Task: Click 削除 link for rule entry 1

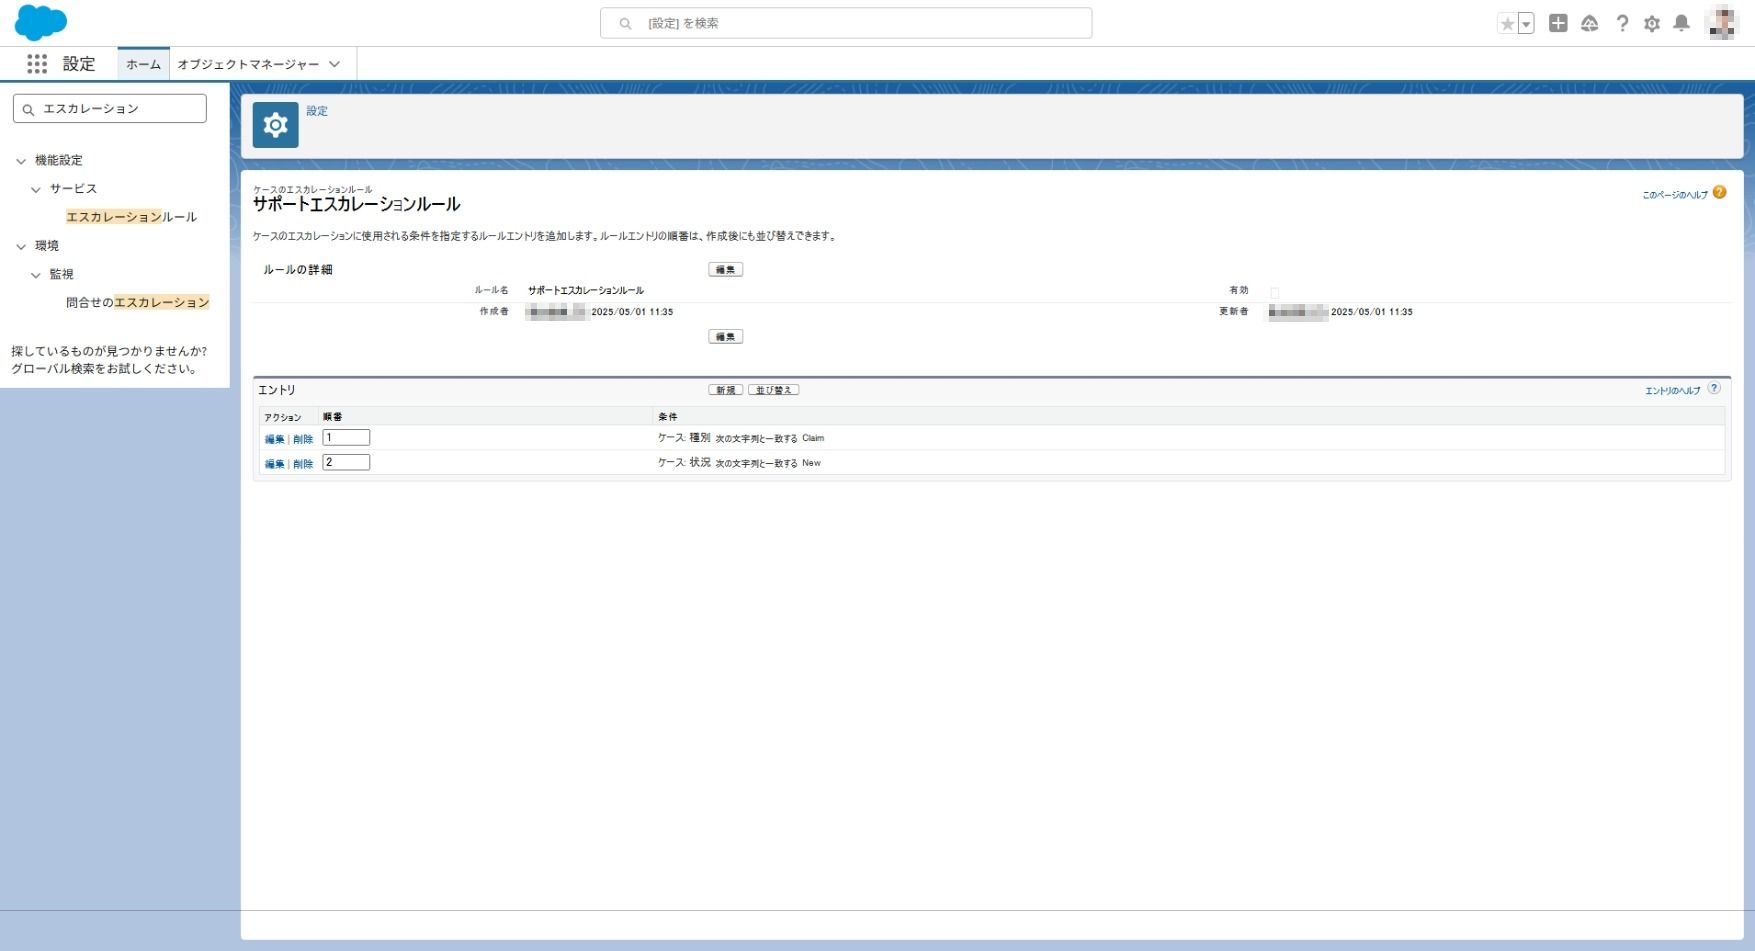Action: tap(303, 439)
